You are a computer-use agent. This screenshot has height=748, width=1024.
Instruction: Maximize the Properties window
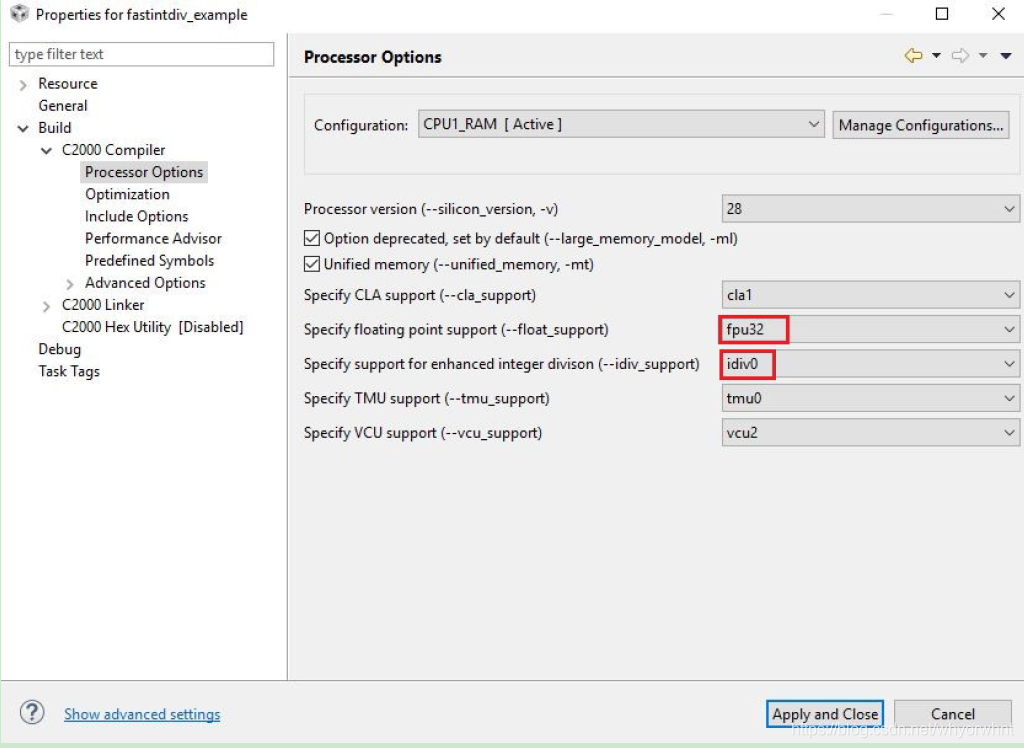click(x=942, y=14)
